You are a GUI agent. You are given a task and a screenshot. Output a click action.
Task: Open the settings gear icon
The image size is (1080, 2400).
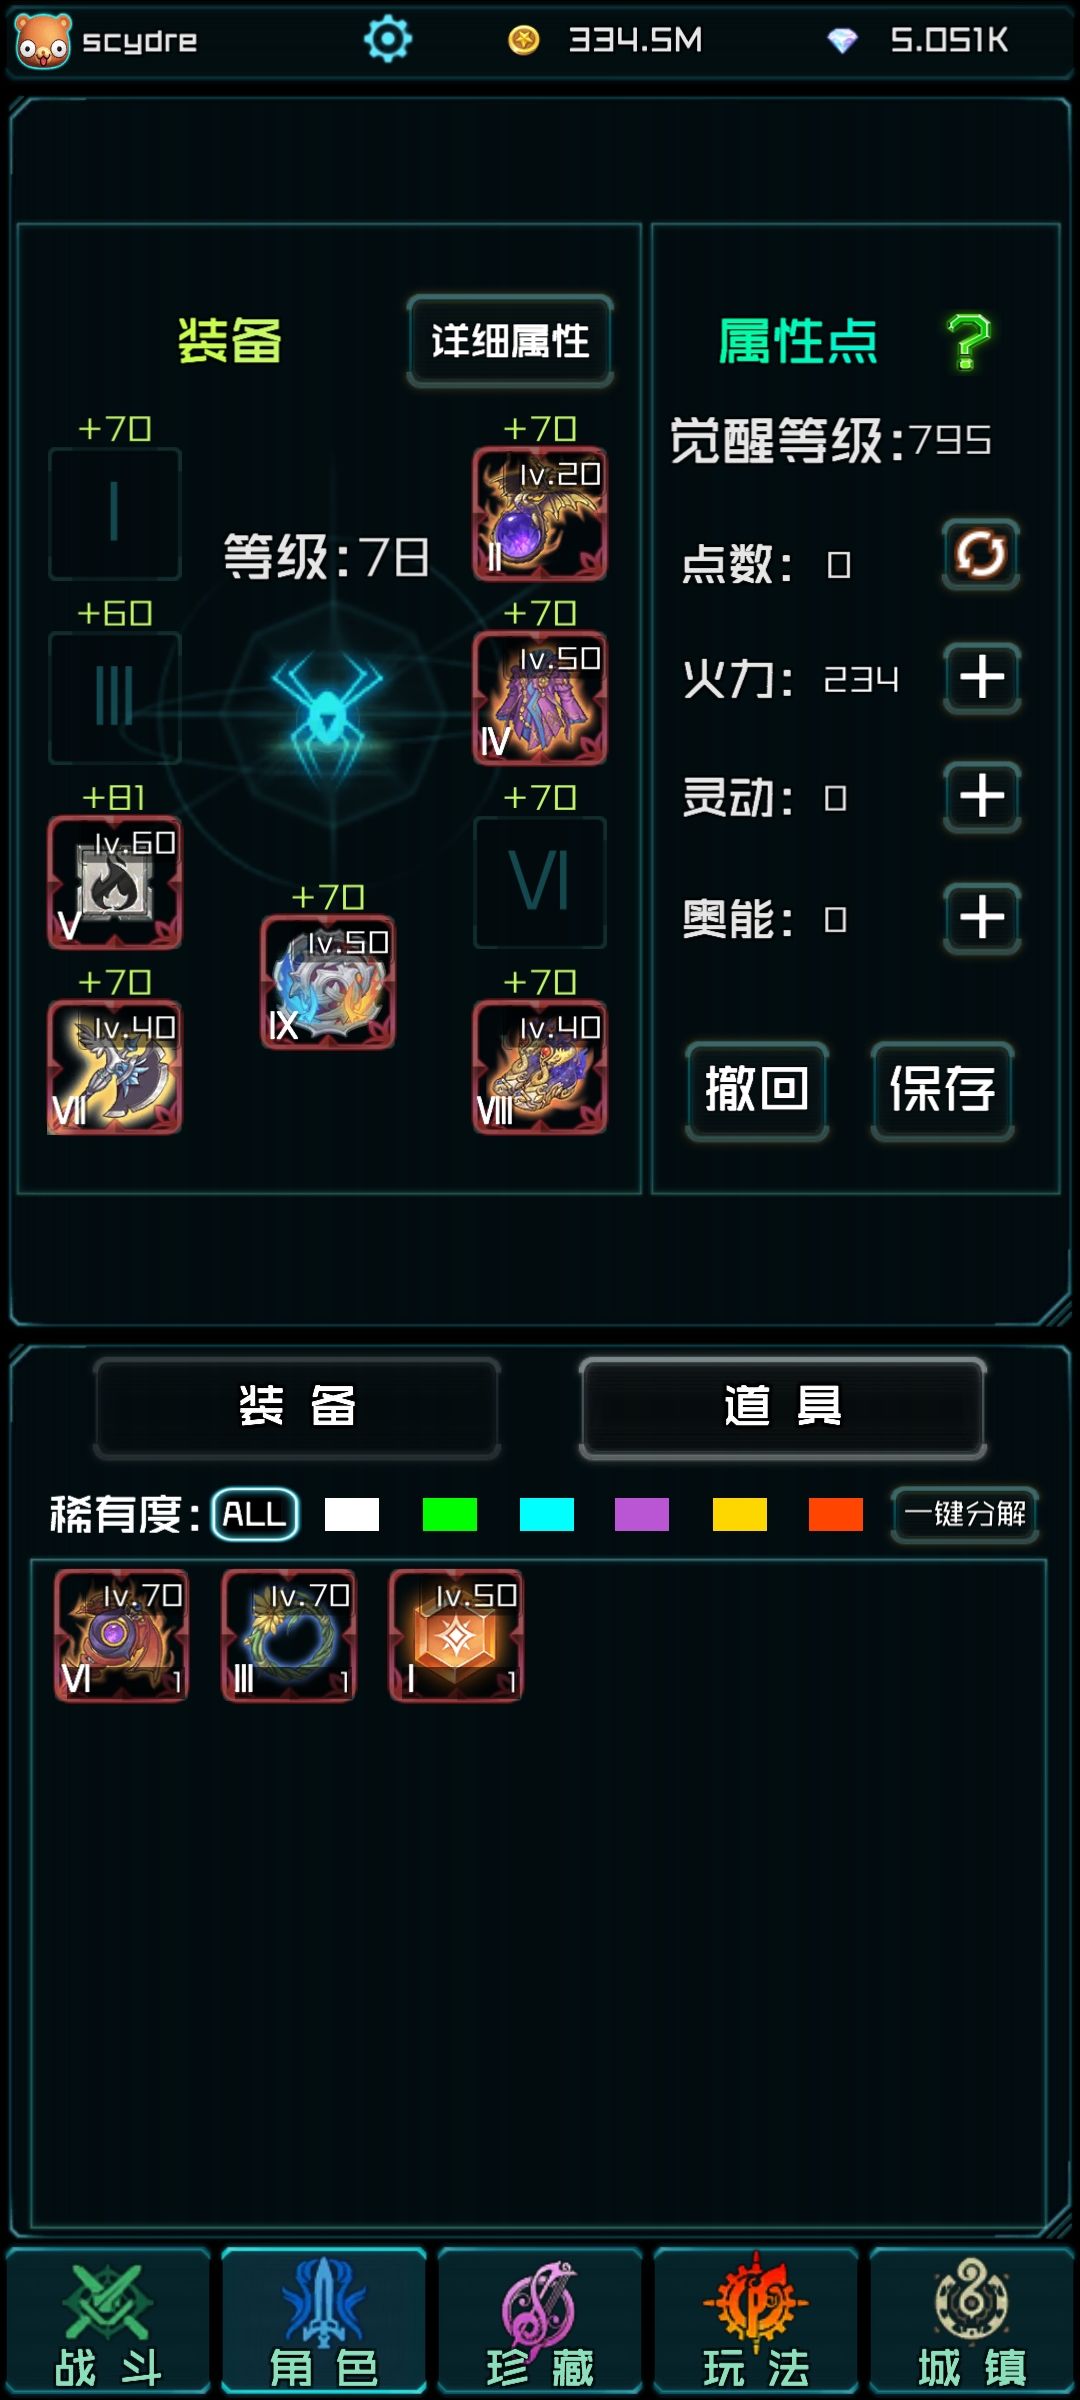click(388, 40)
